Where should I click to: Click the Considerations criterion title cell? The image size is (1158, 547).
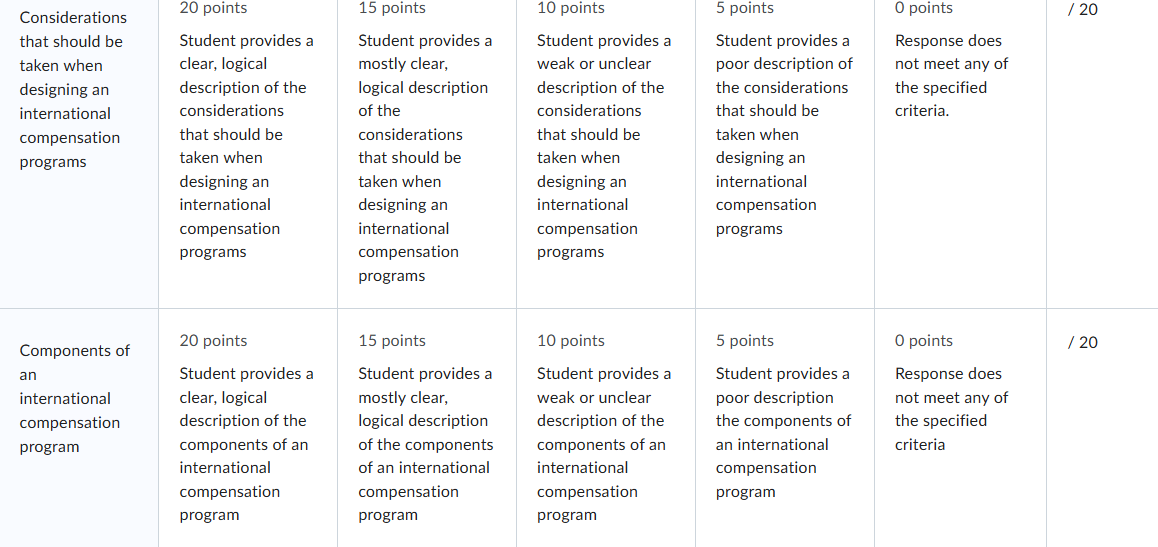tap(73, 89)
